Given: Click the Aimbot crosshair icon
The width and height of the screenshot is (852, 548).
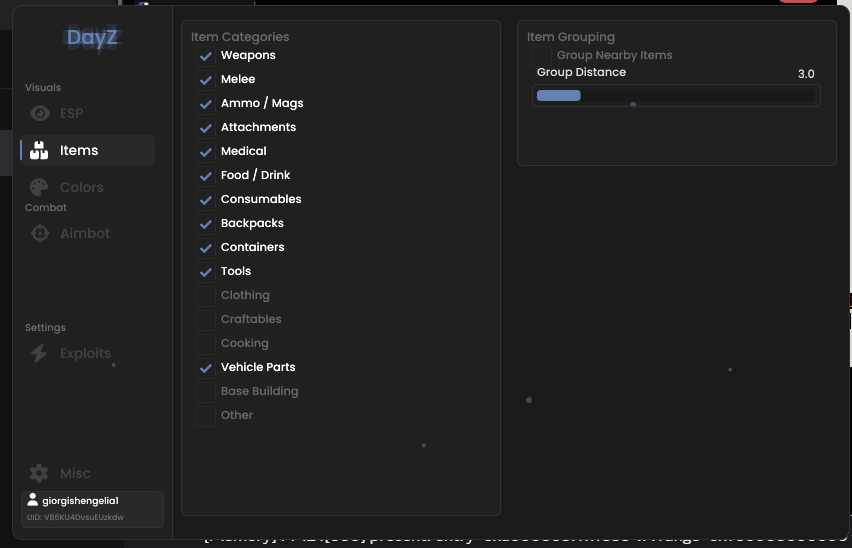Looking at the screenshot, I should tap(40, 234).
